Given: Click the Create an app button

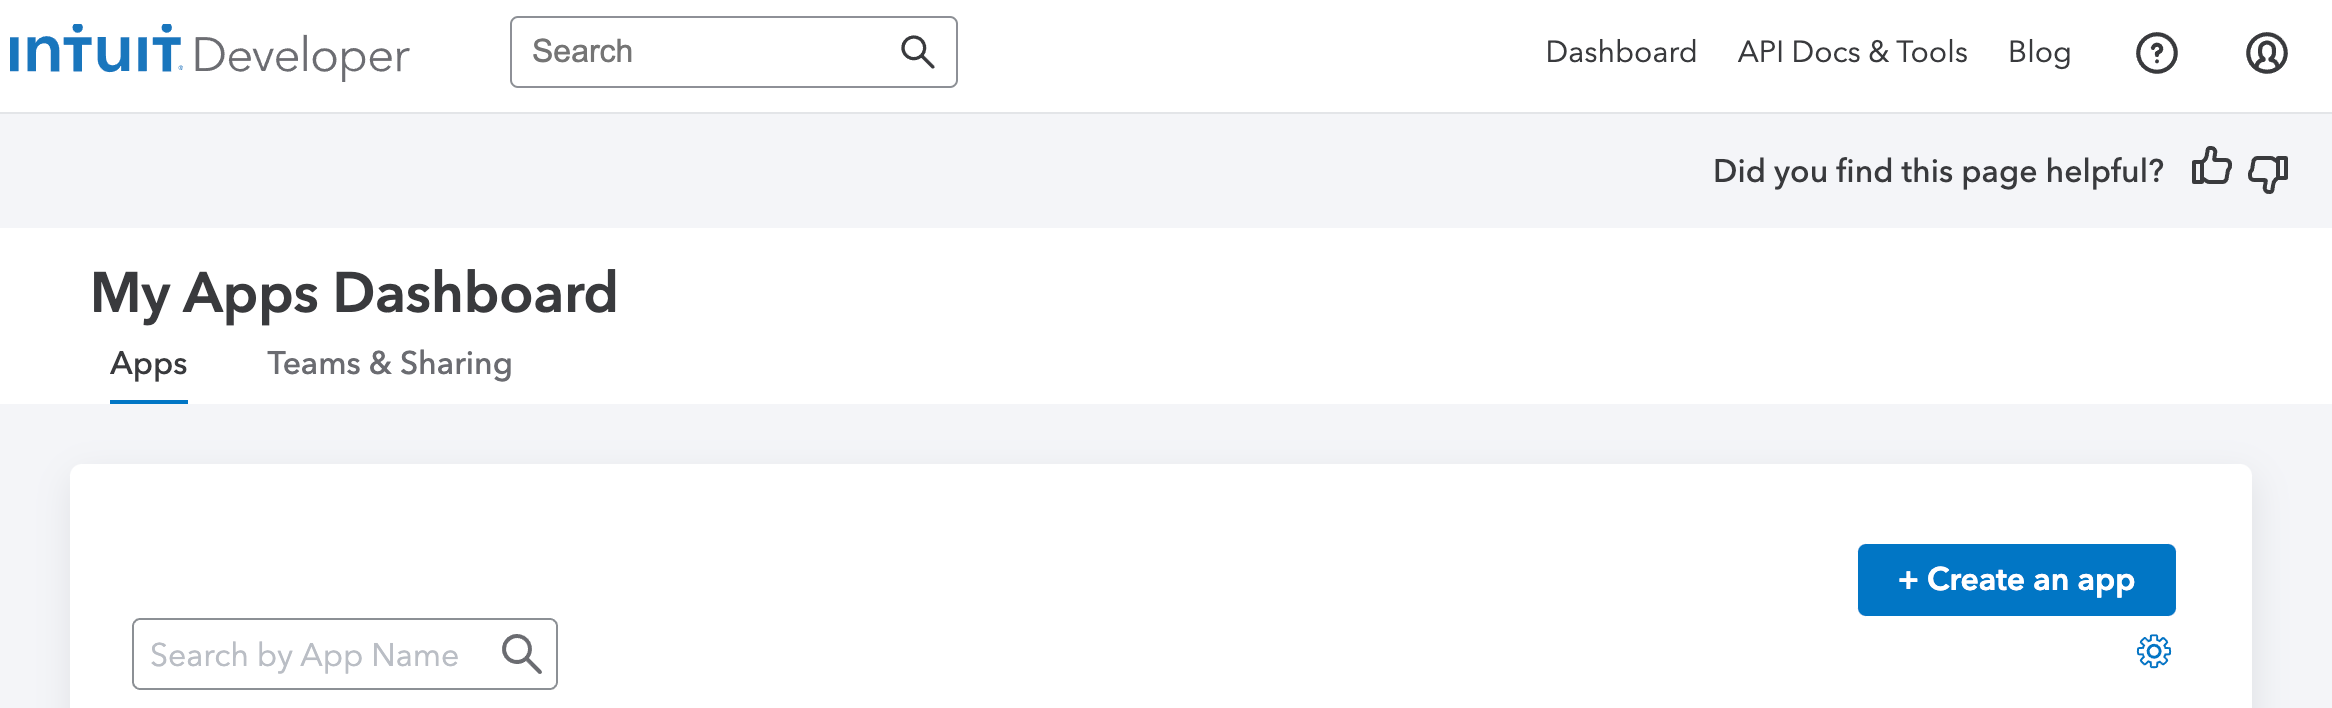Looking at the screenshot, I should coord(2016,580).
